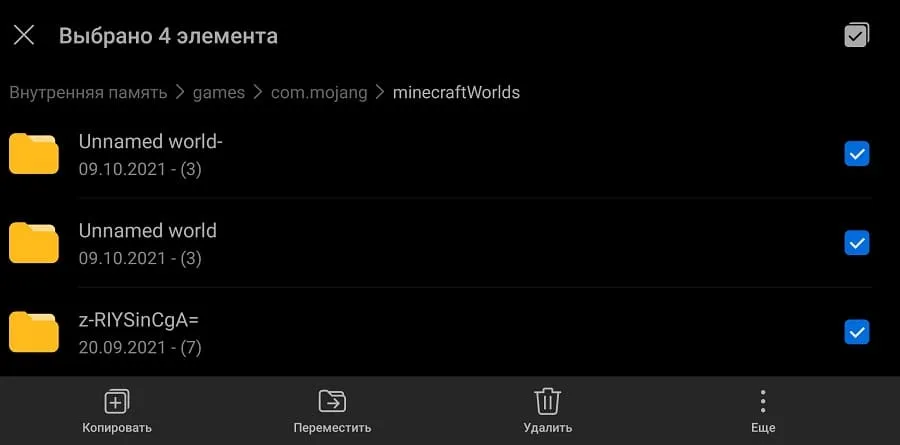The width and height of the screenshot is (900, 445).
Task: Select minecraftWorlds breadcrumb item
Action: click(x=456, y=92)
